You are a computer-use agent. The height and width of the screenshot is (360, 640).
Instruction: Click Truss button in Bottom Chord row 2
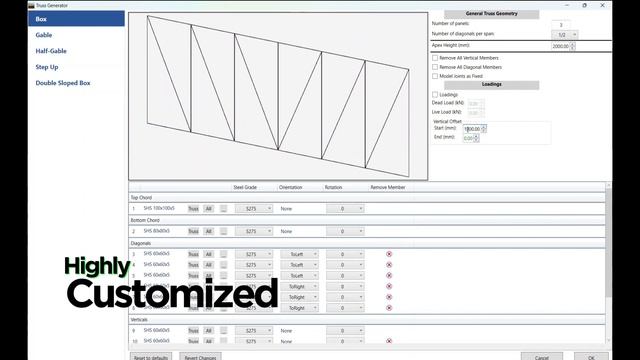(x=193, y=231)
